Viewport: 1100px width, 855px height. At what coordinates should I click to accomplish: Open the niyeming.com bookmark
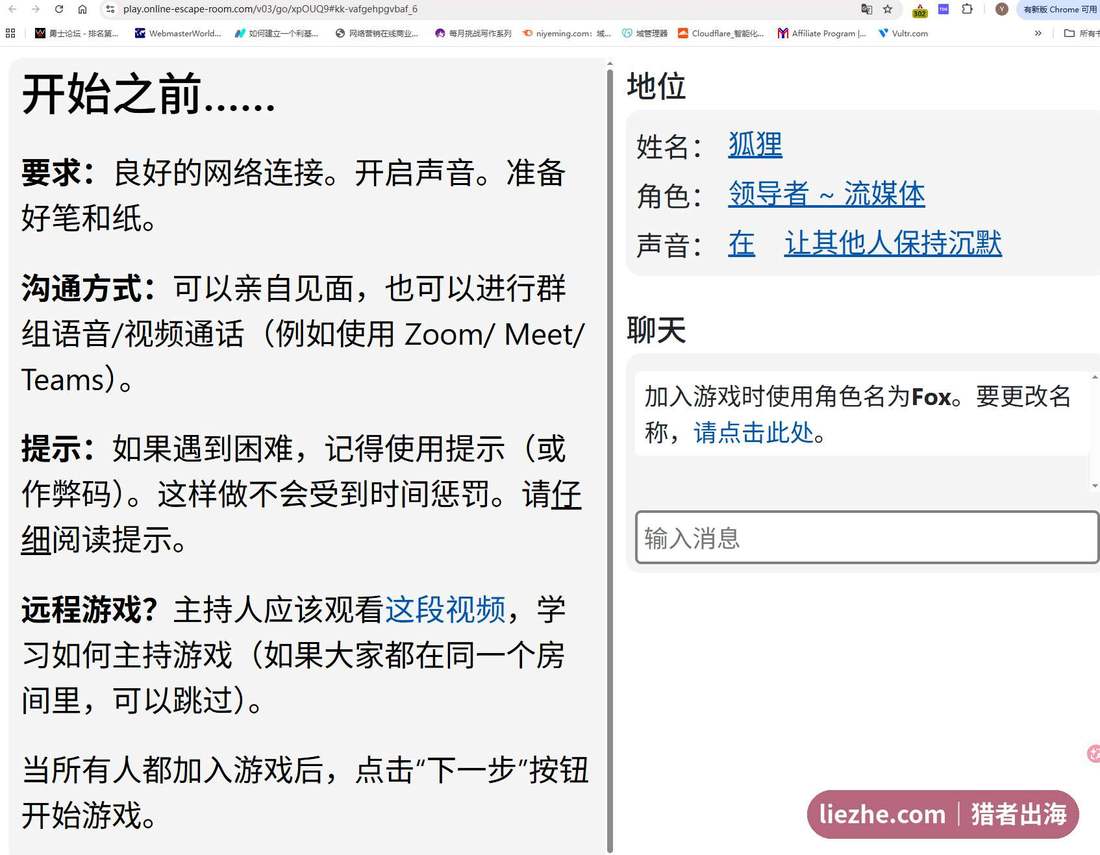(567, 33)
